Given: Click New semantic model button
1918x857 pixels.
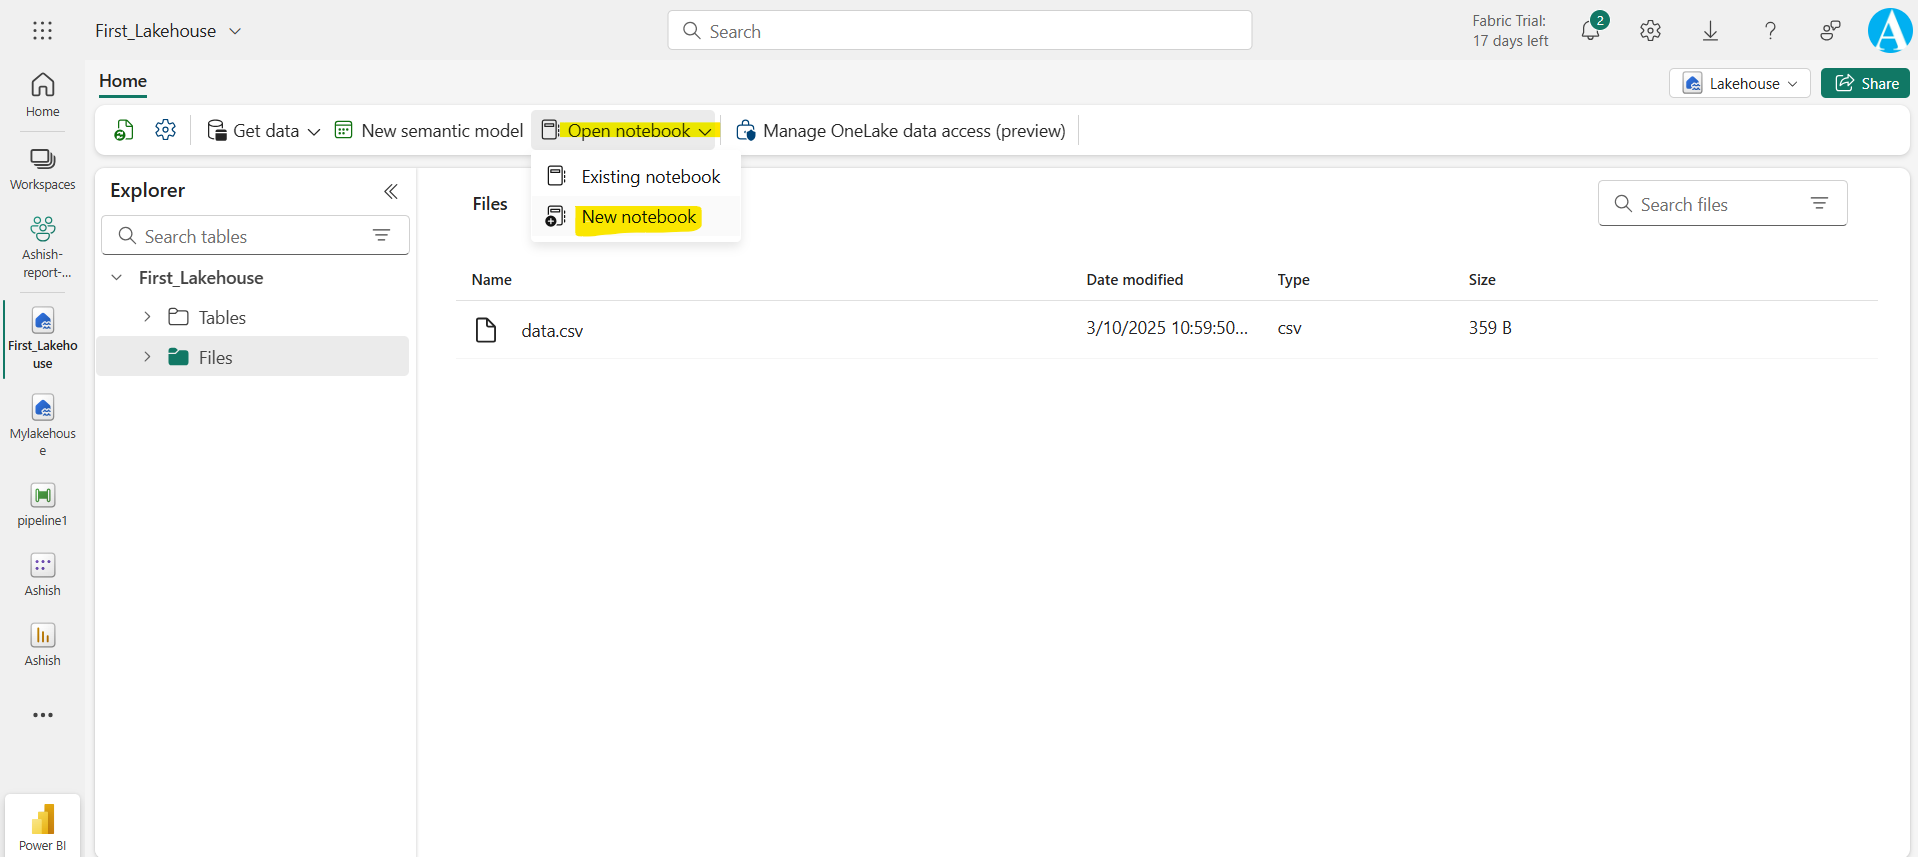Looking at the screenshot, I should click(429, 131).
